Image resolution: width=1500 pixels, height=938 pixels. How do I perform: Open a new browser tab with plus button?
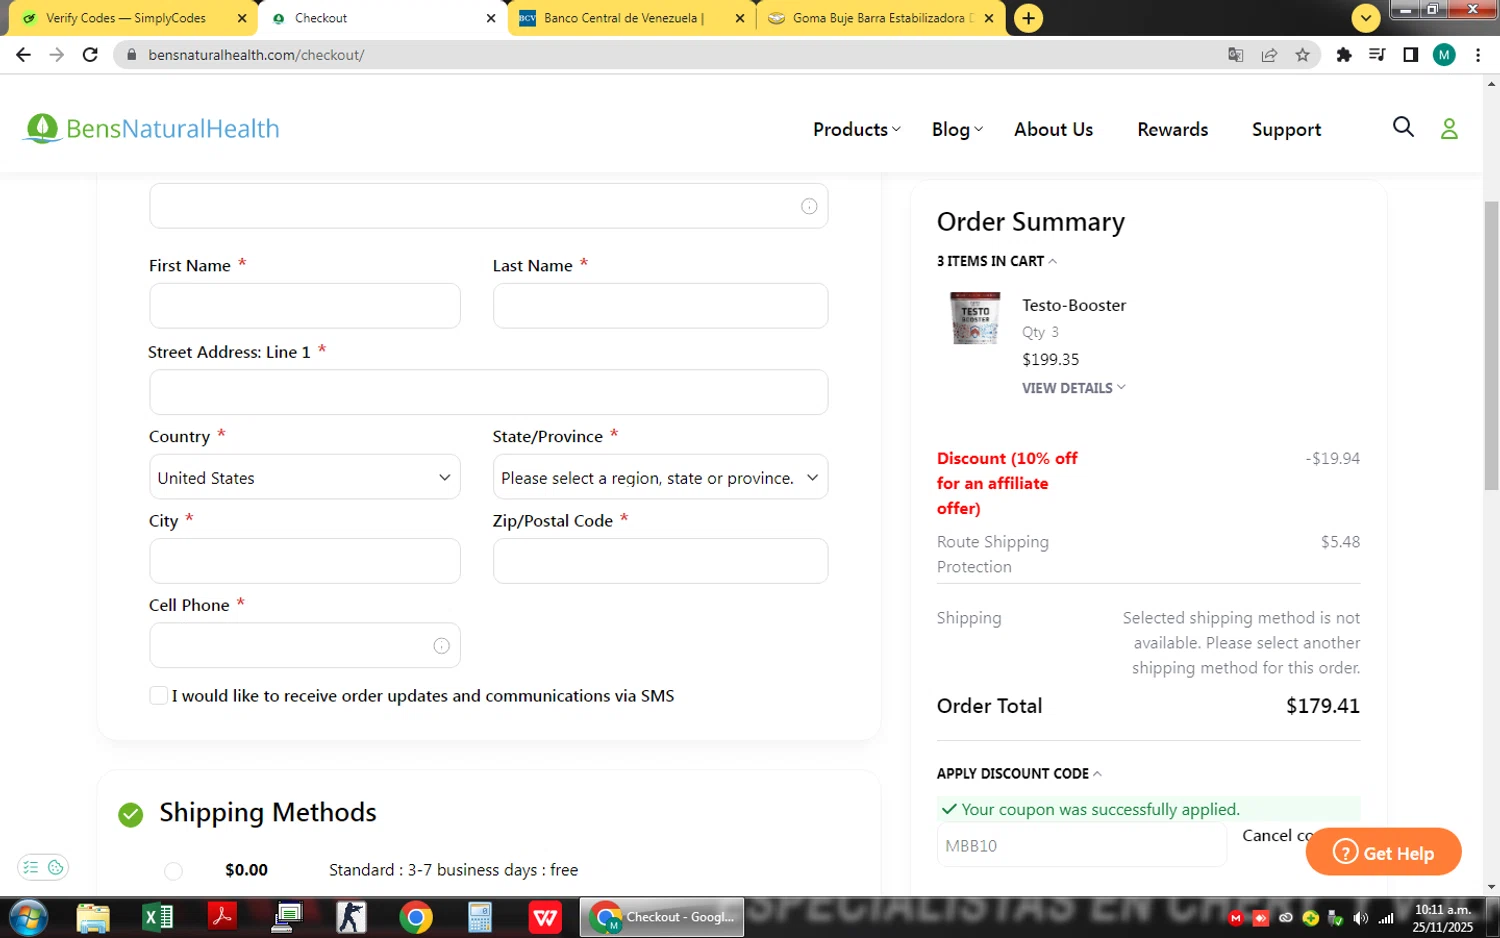click(1028, 18)
